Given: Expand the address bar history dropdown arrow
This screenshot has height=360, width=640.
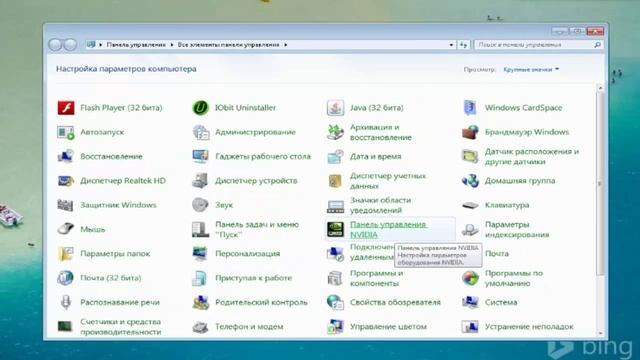Looking at the screenshot, I should pyautogui.click(x=451, y=45).
